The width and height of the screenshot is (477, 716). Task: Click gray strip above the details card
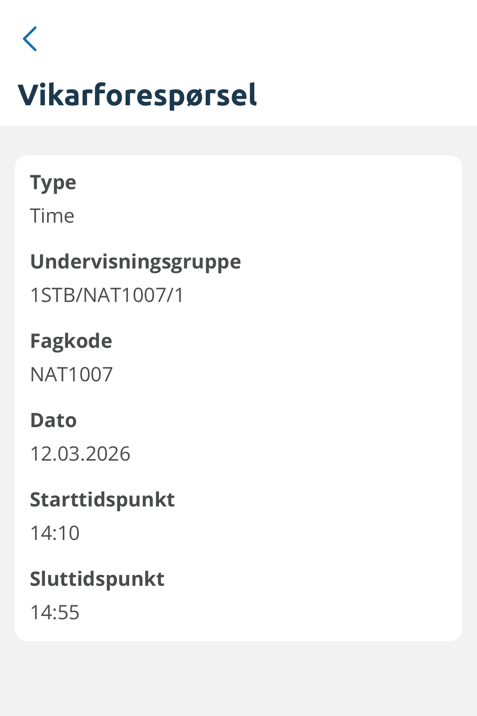point(238,140)
